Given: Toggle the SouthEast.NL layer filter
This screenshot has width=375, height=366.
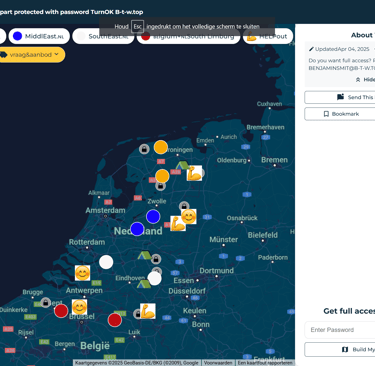Looking at the screenshot, I should tap(103, 36).
